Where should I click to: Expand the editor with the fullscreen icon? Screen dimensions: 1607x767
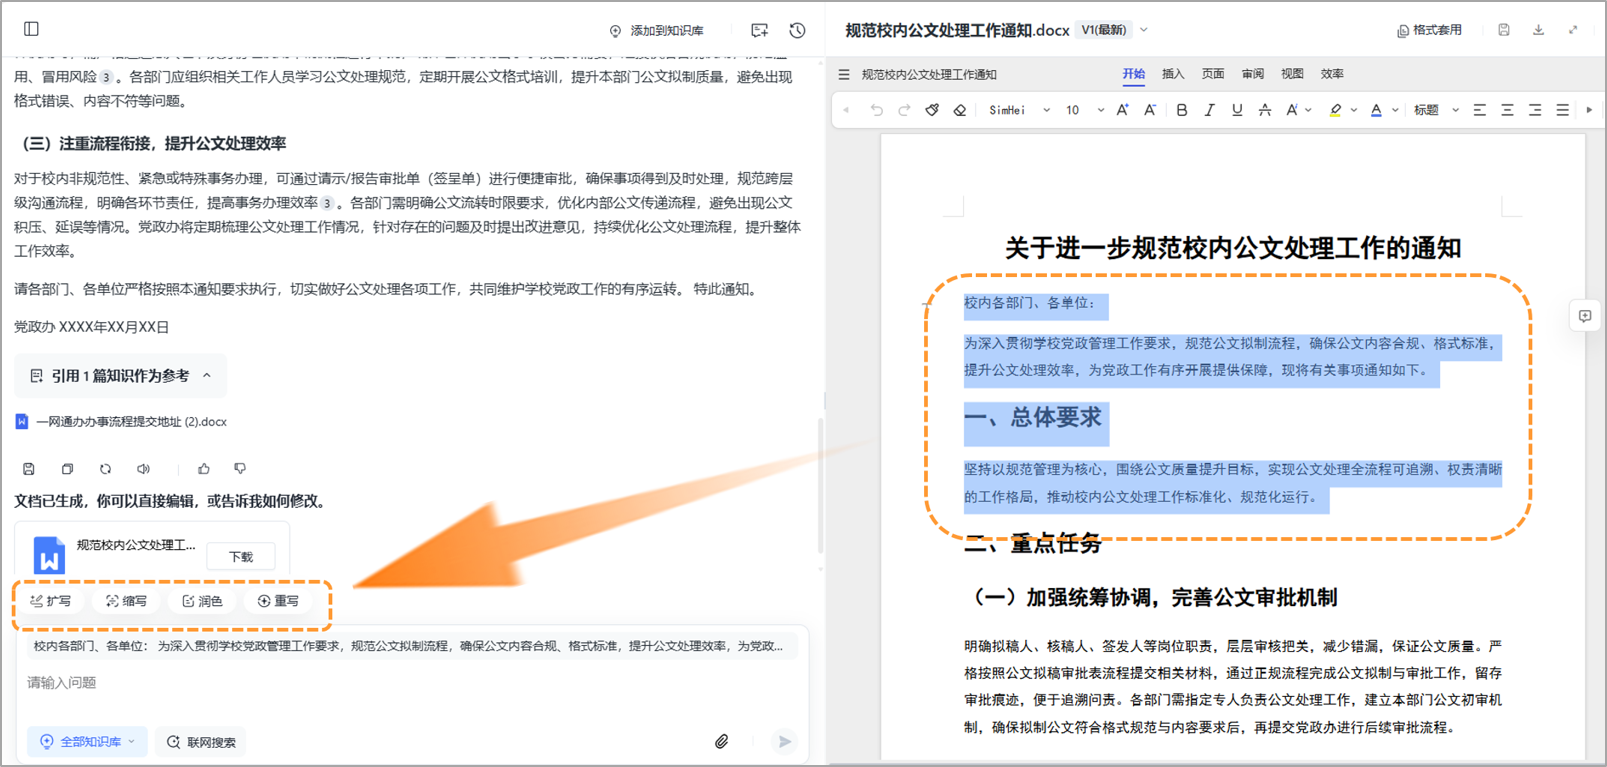(x=1573, y=30)
